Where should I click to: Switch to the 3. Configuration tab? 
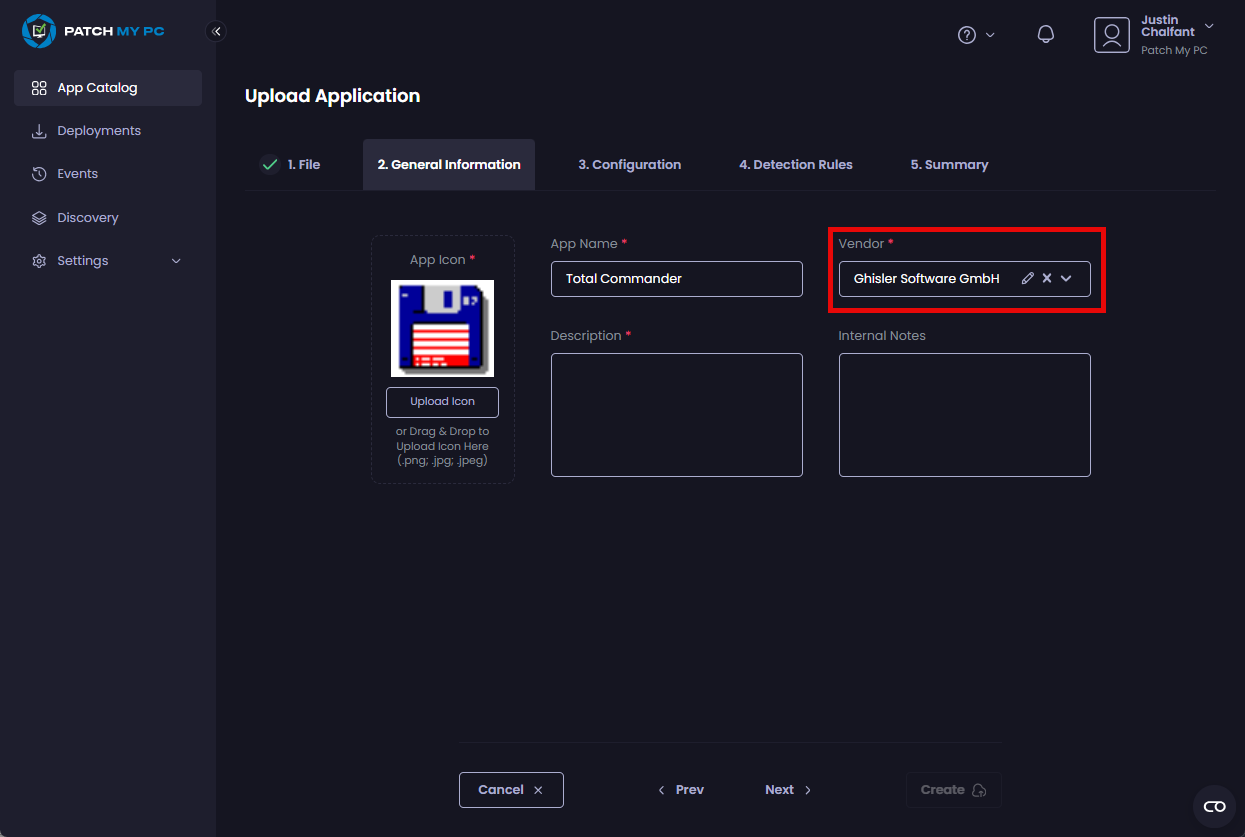pos(629,165)
